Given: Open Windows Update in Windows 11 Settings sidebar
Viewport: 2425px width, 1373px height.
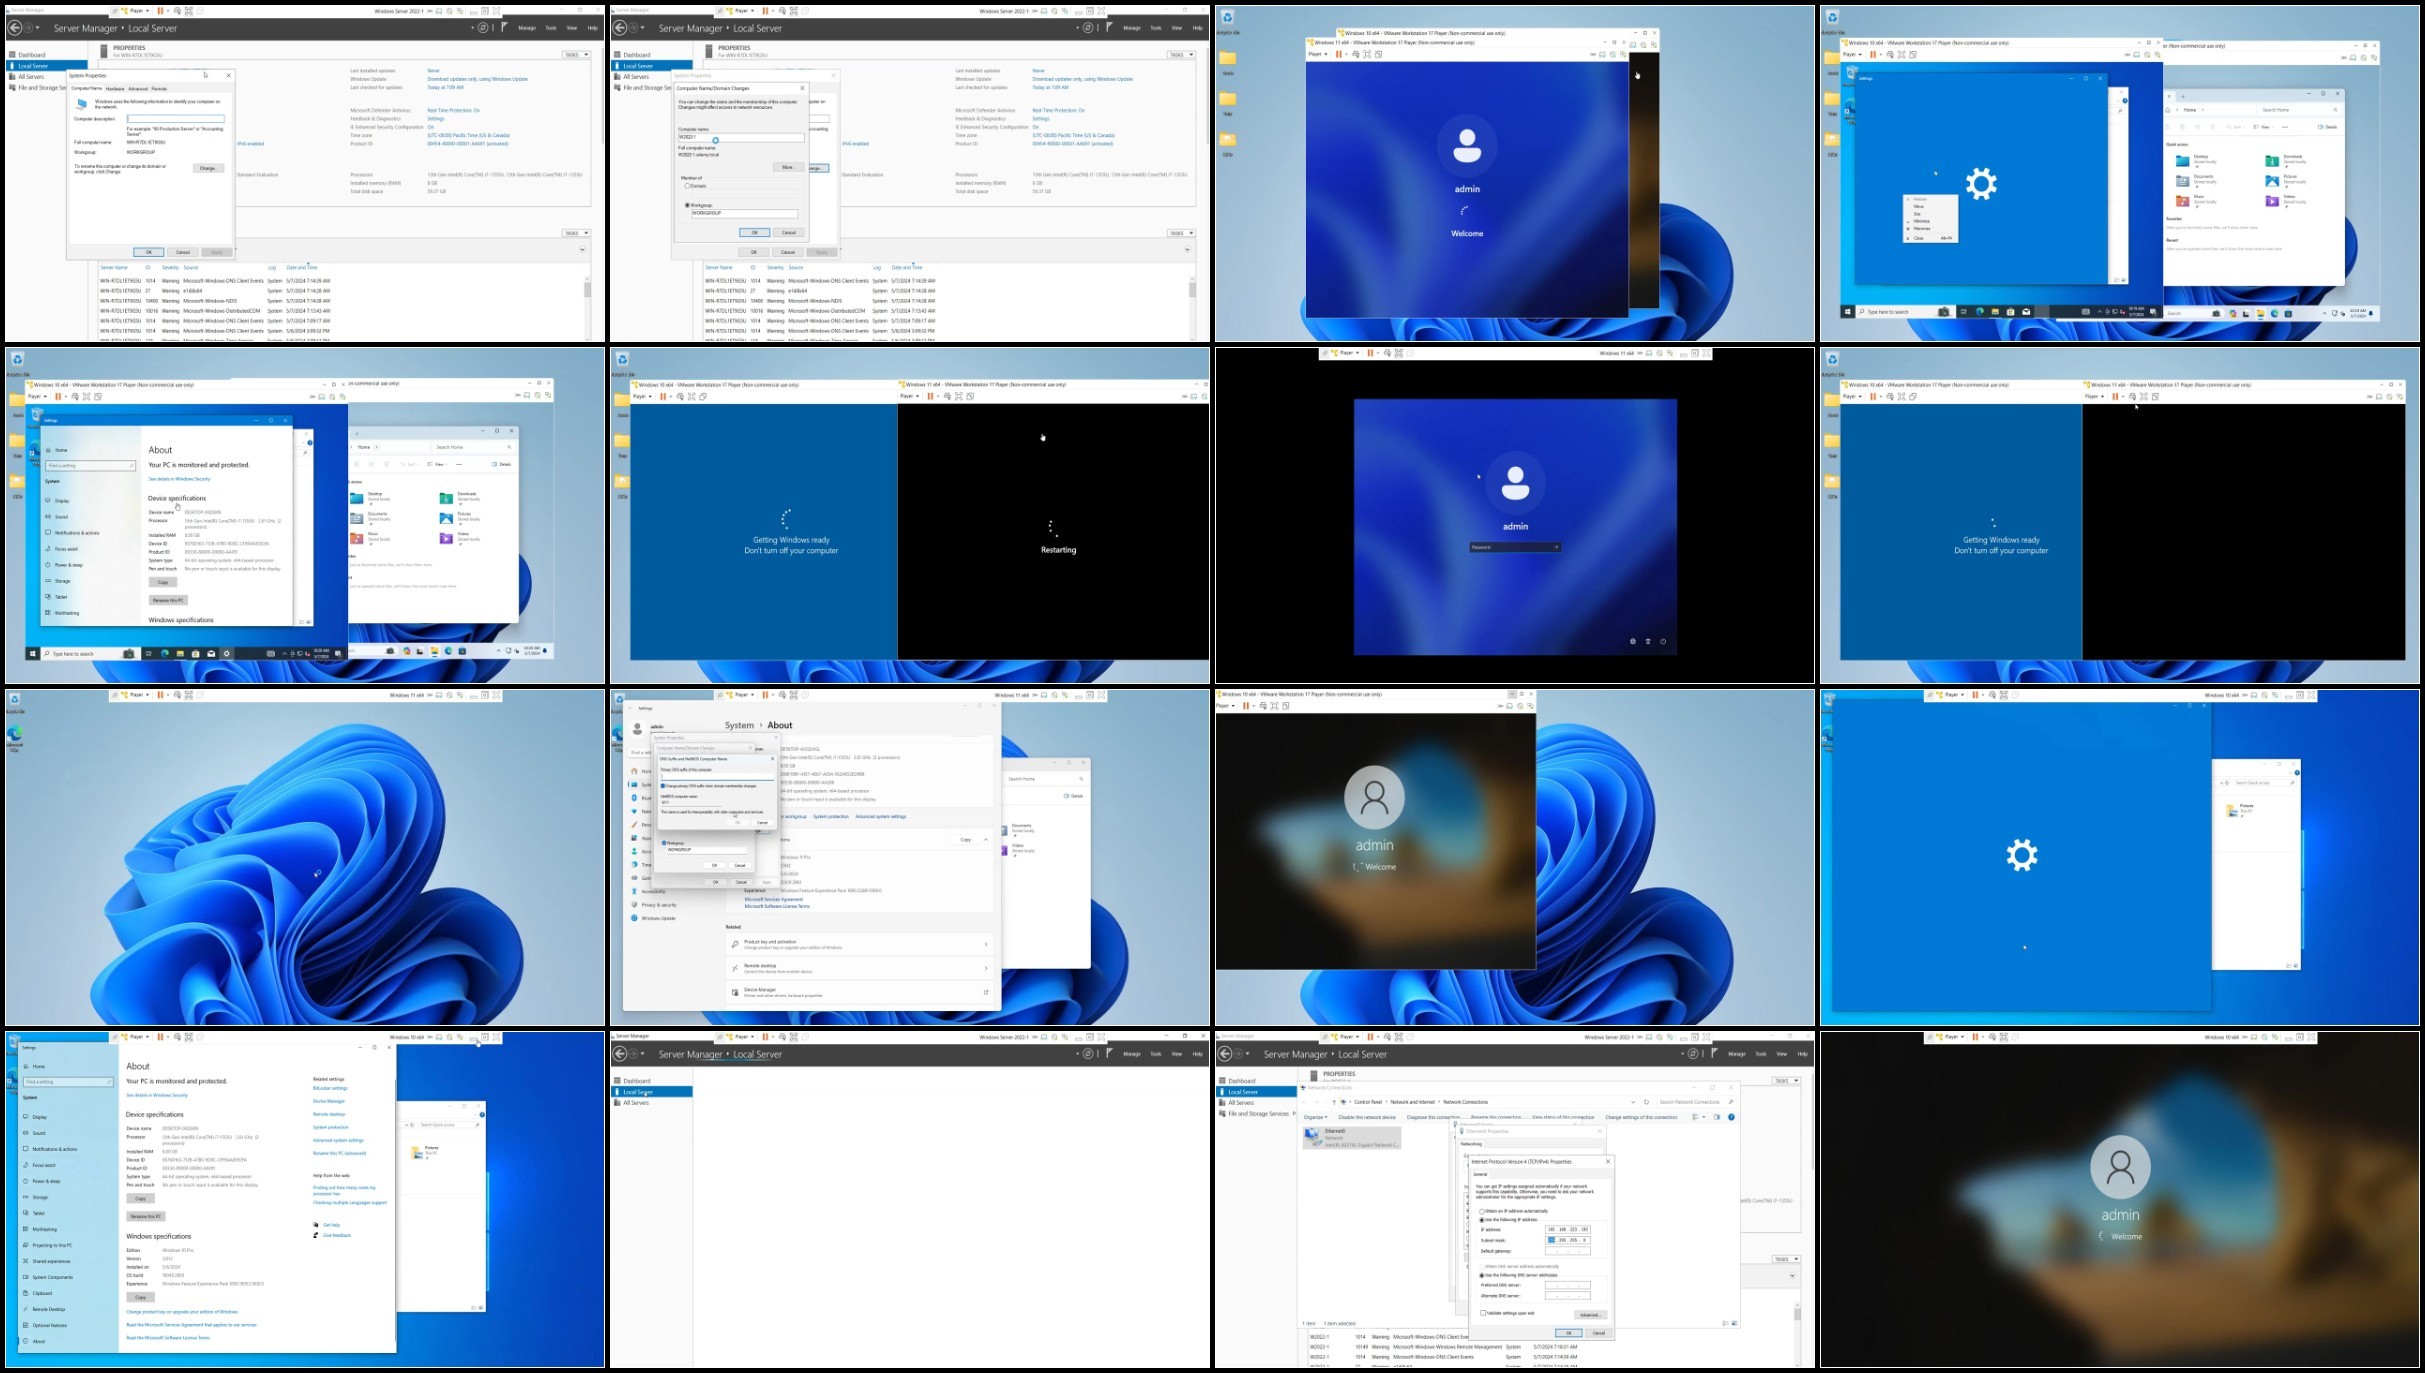Looking at the screenshot, I should pos(658,918).
